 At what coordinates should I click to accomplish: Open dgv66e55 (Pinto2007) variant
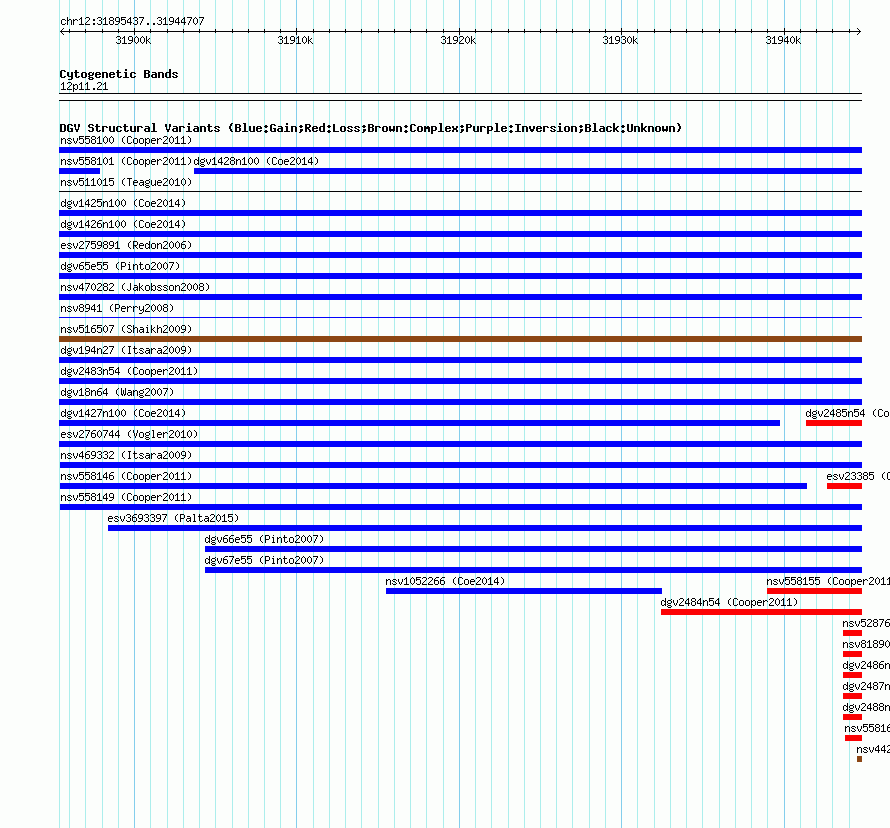pos(265,539)
